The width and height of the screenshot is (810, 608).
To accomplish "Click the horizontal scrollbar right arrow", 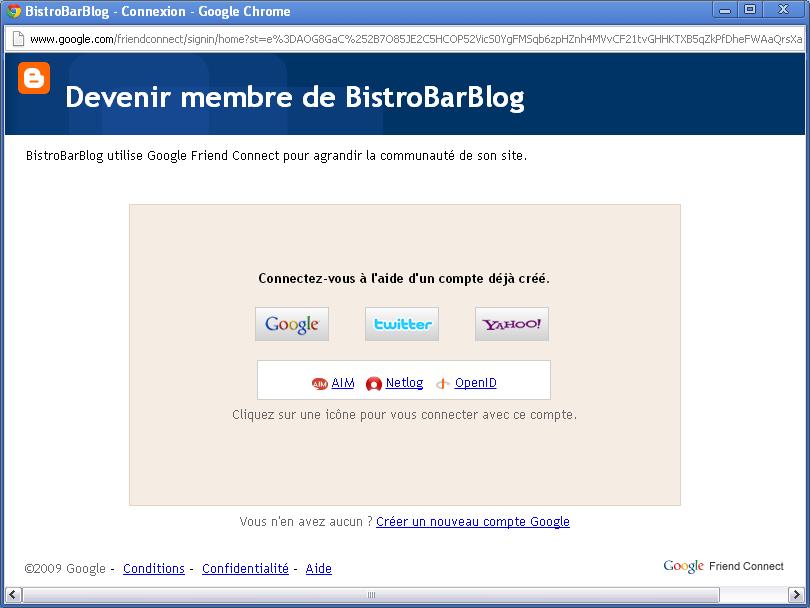I will [x=796, y=595].
